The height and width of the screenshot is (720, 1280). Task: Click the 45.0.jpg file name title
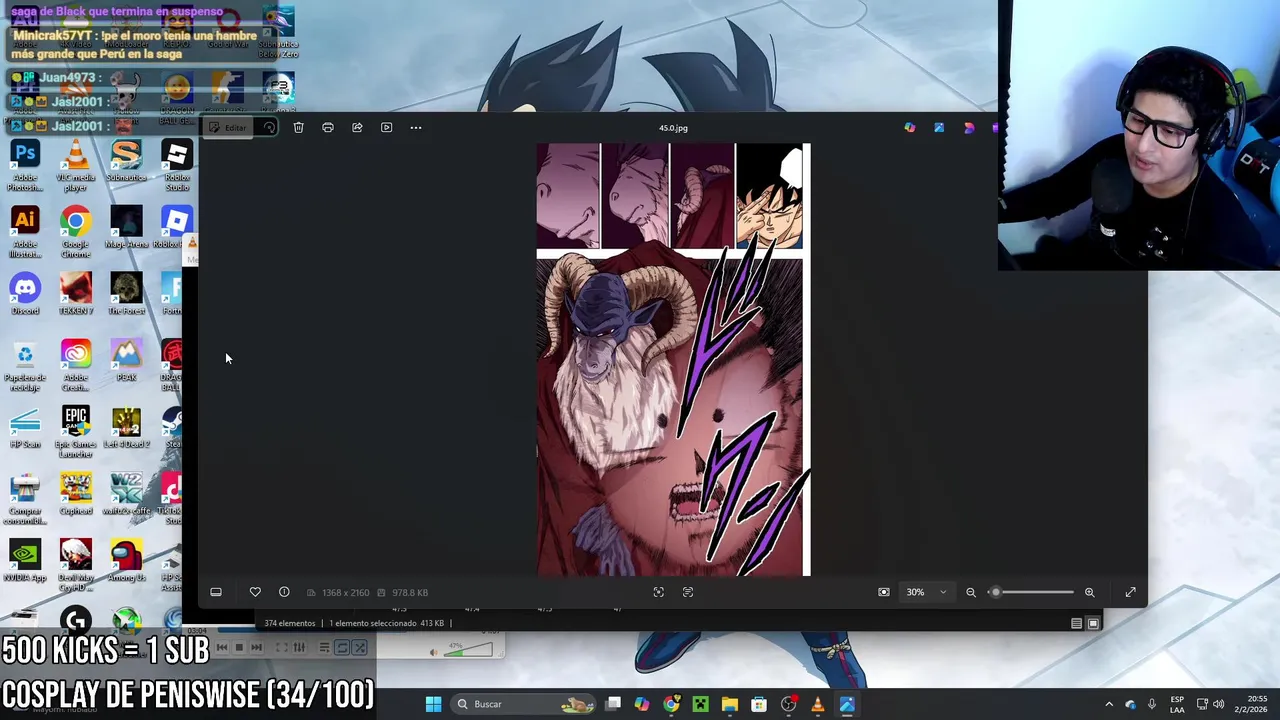tap(673, 128)
